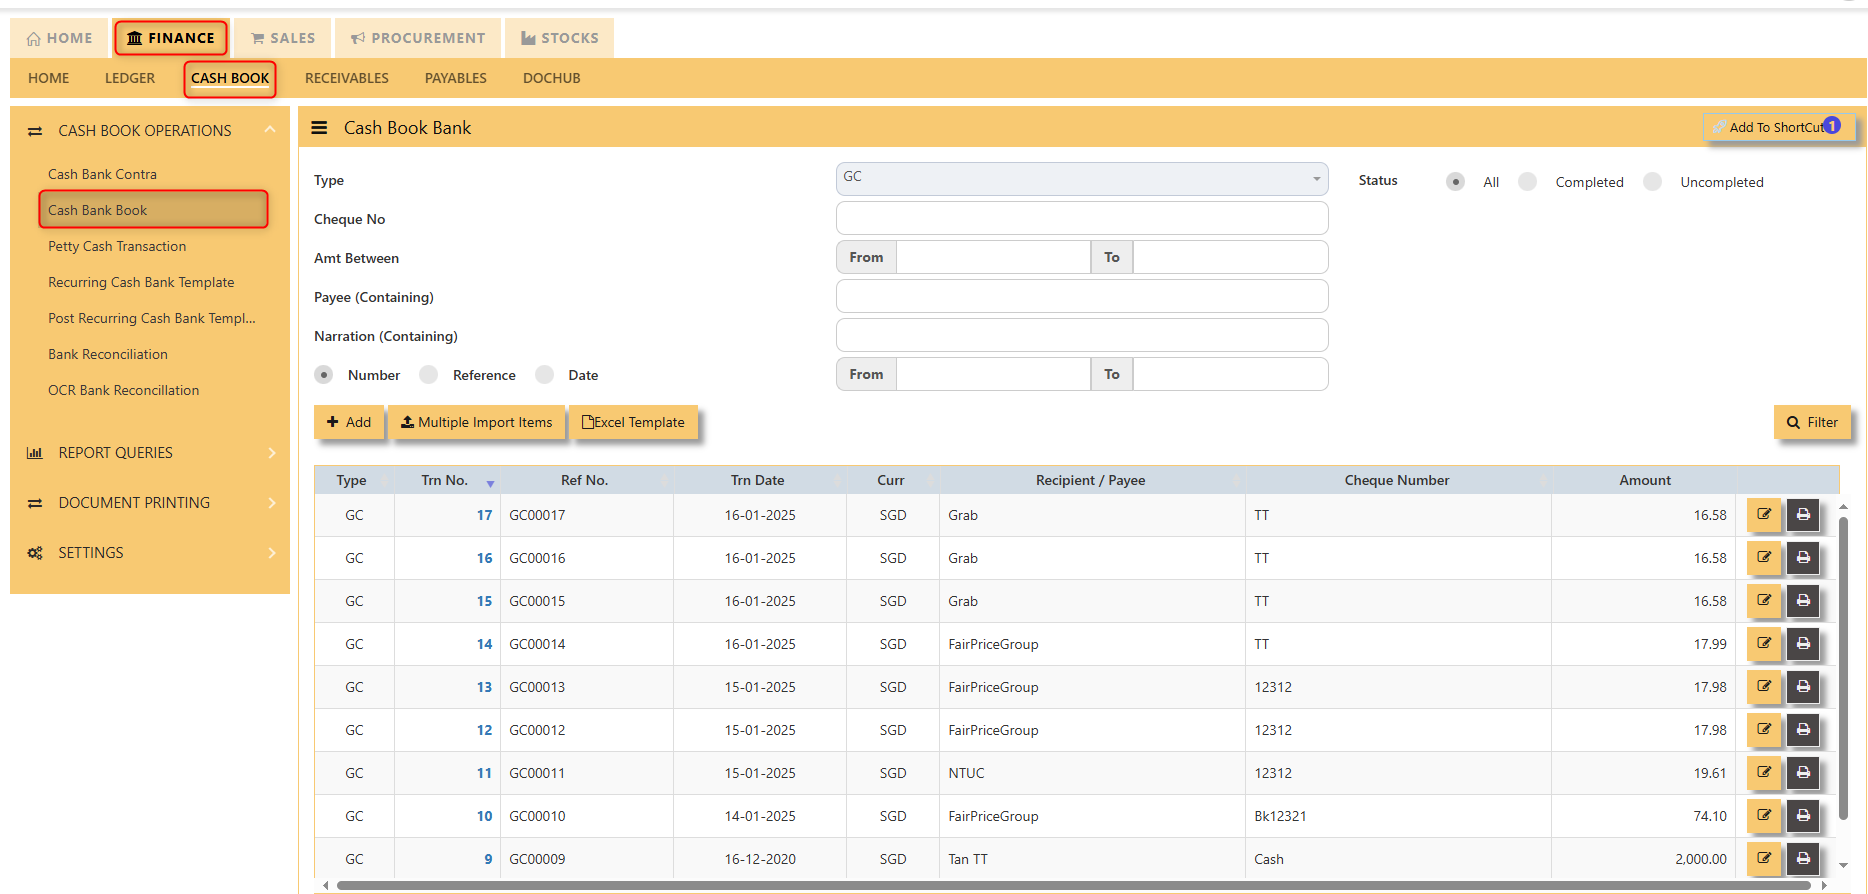Viewport: 1868px width, 894px height.
Task: Select the Completed status radio button
Action: pyautogui.click(x=1527, y=182)
